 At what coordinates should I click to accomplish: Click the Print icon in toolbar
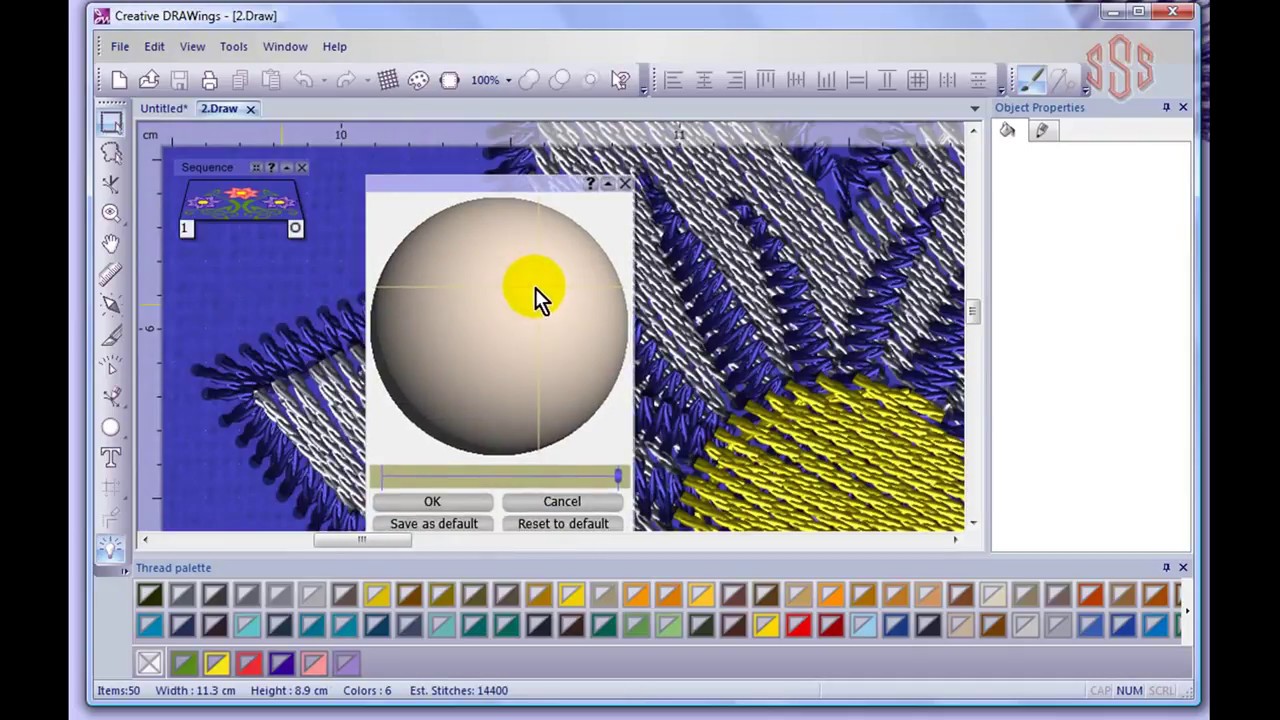(x=209, y=80)
